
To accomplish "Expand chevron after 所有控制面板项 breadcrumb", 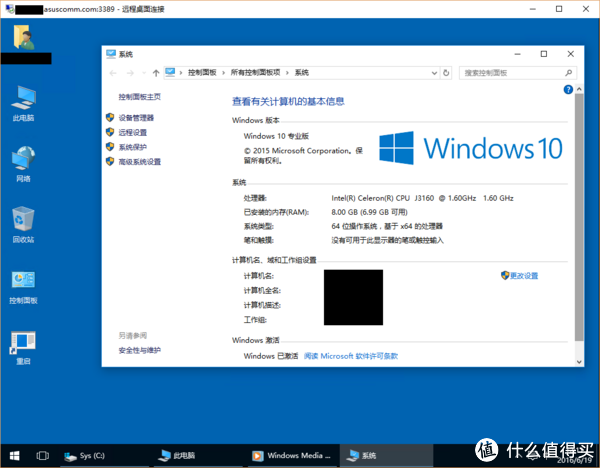I will click(287, 73).
